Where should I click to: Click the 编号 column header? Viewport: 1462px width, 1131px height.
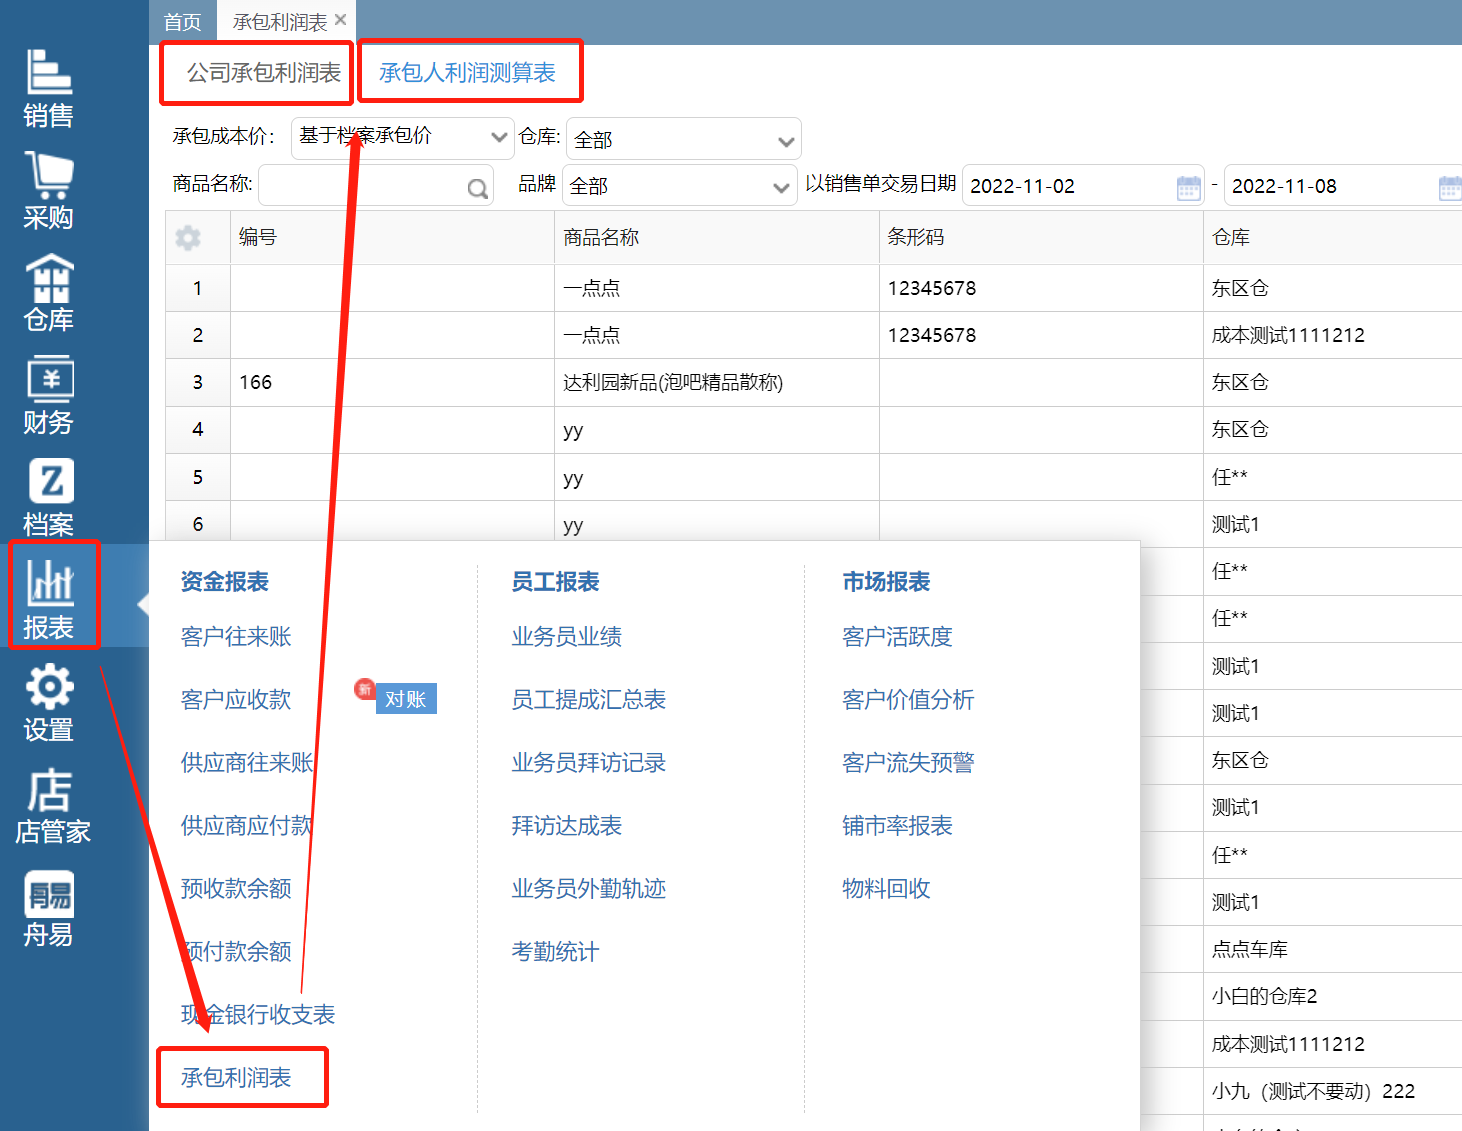pos(392,237)
